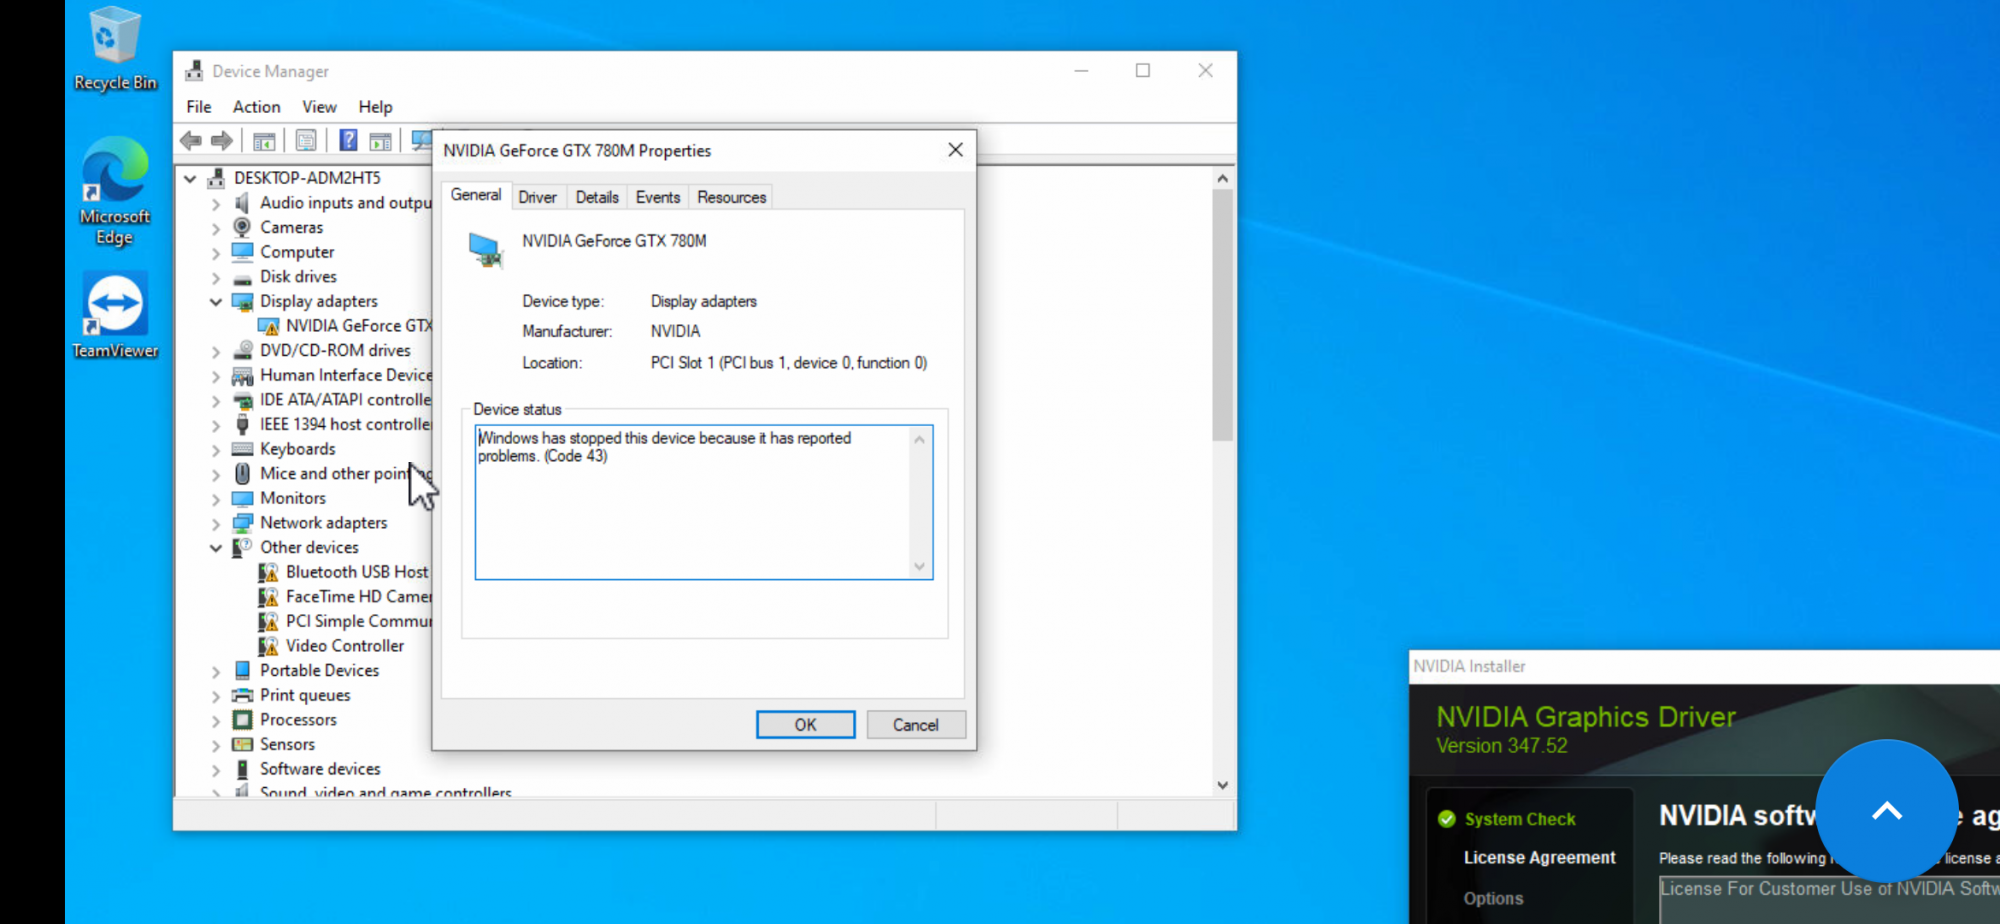Click the monitor icon next to Computer
The image size is (2000, 924).
coord(242,252)
